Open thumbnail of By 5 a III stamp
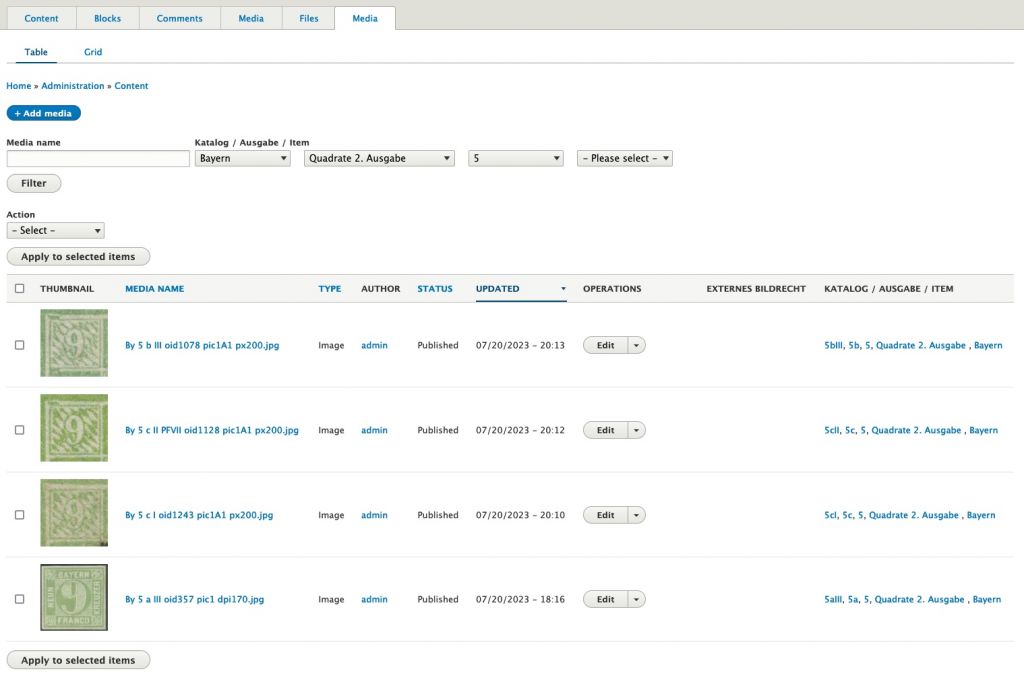The height and width of the screenshot is (686, 1024). (x=74, y=597)
